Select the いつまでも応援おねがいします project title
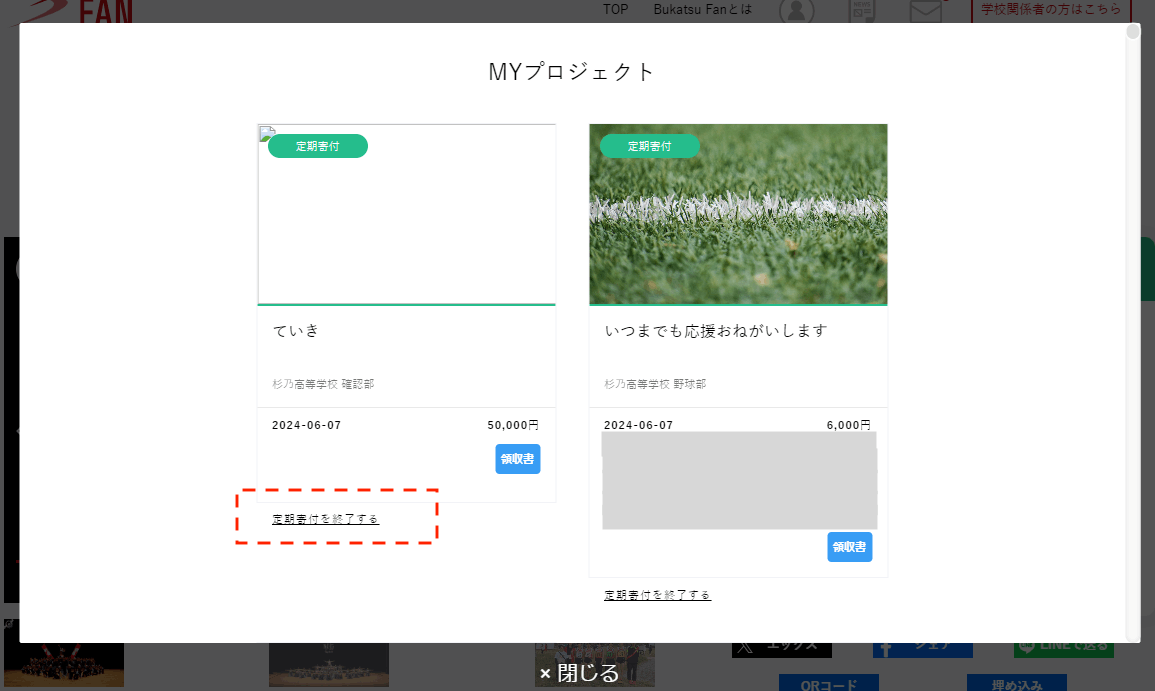 (x=716, y=331)
